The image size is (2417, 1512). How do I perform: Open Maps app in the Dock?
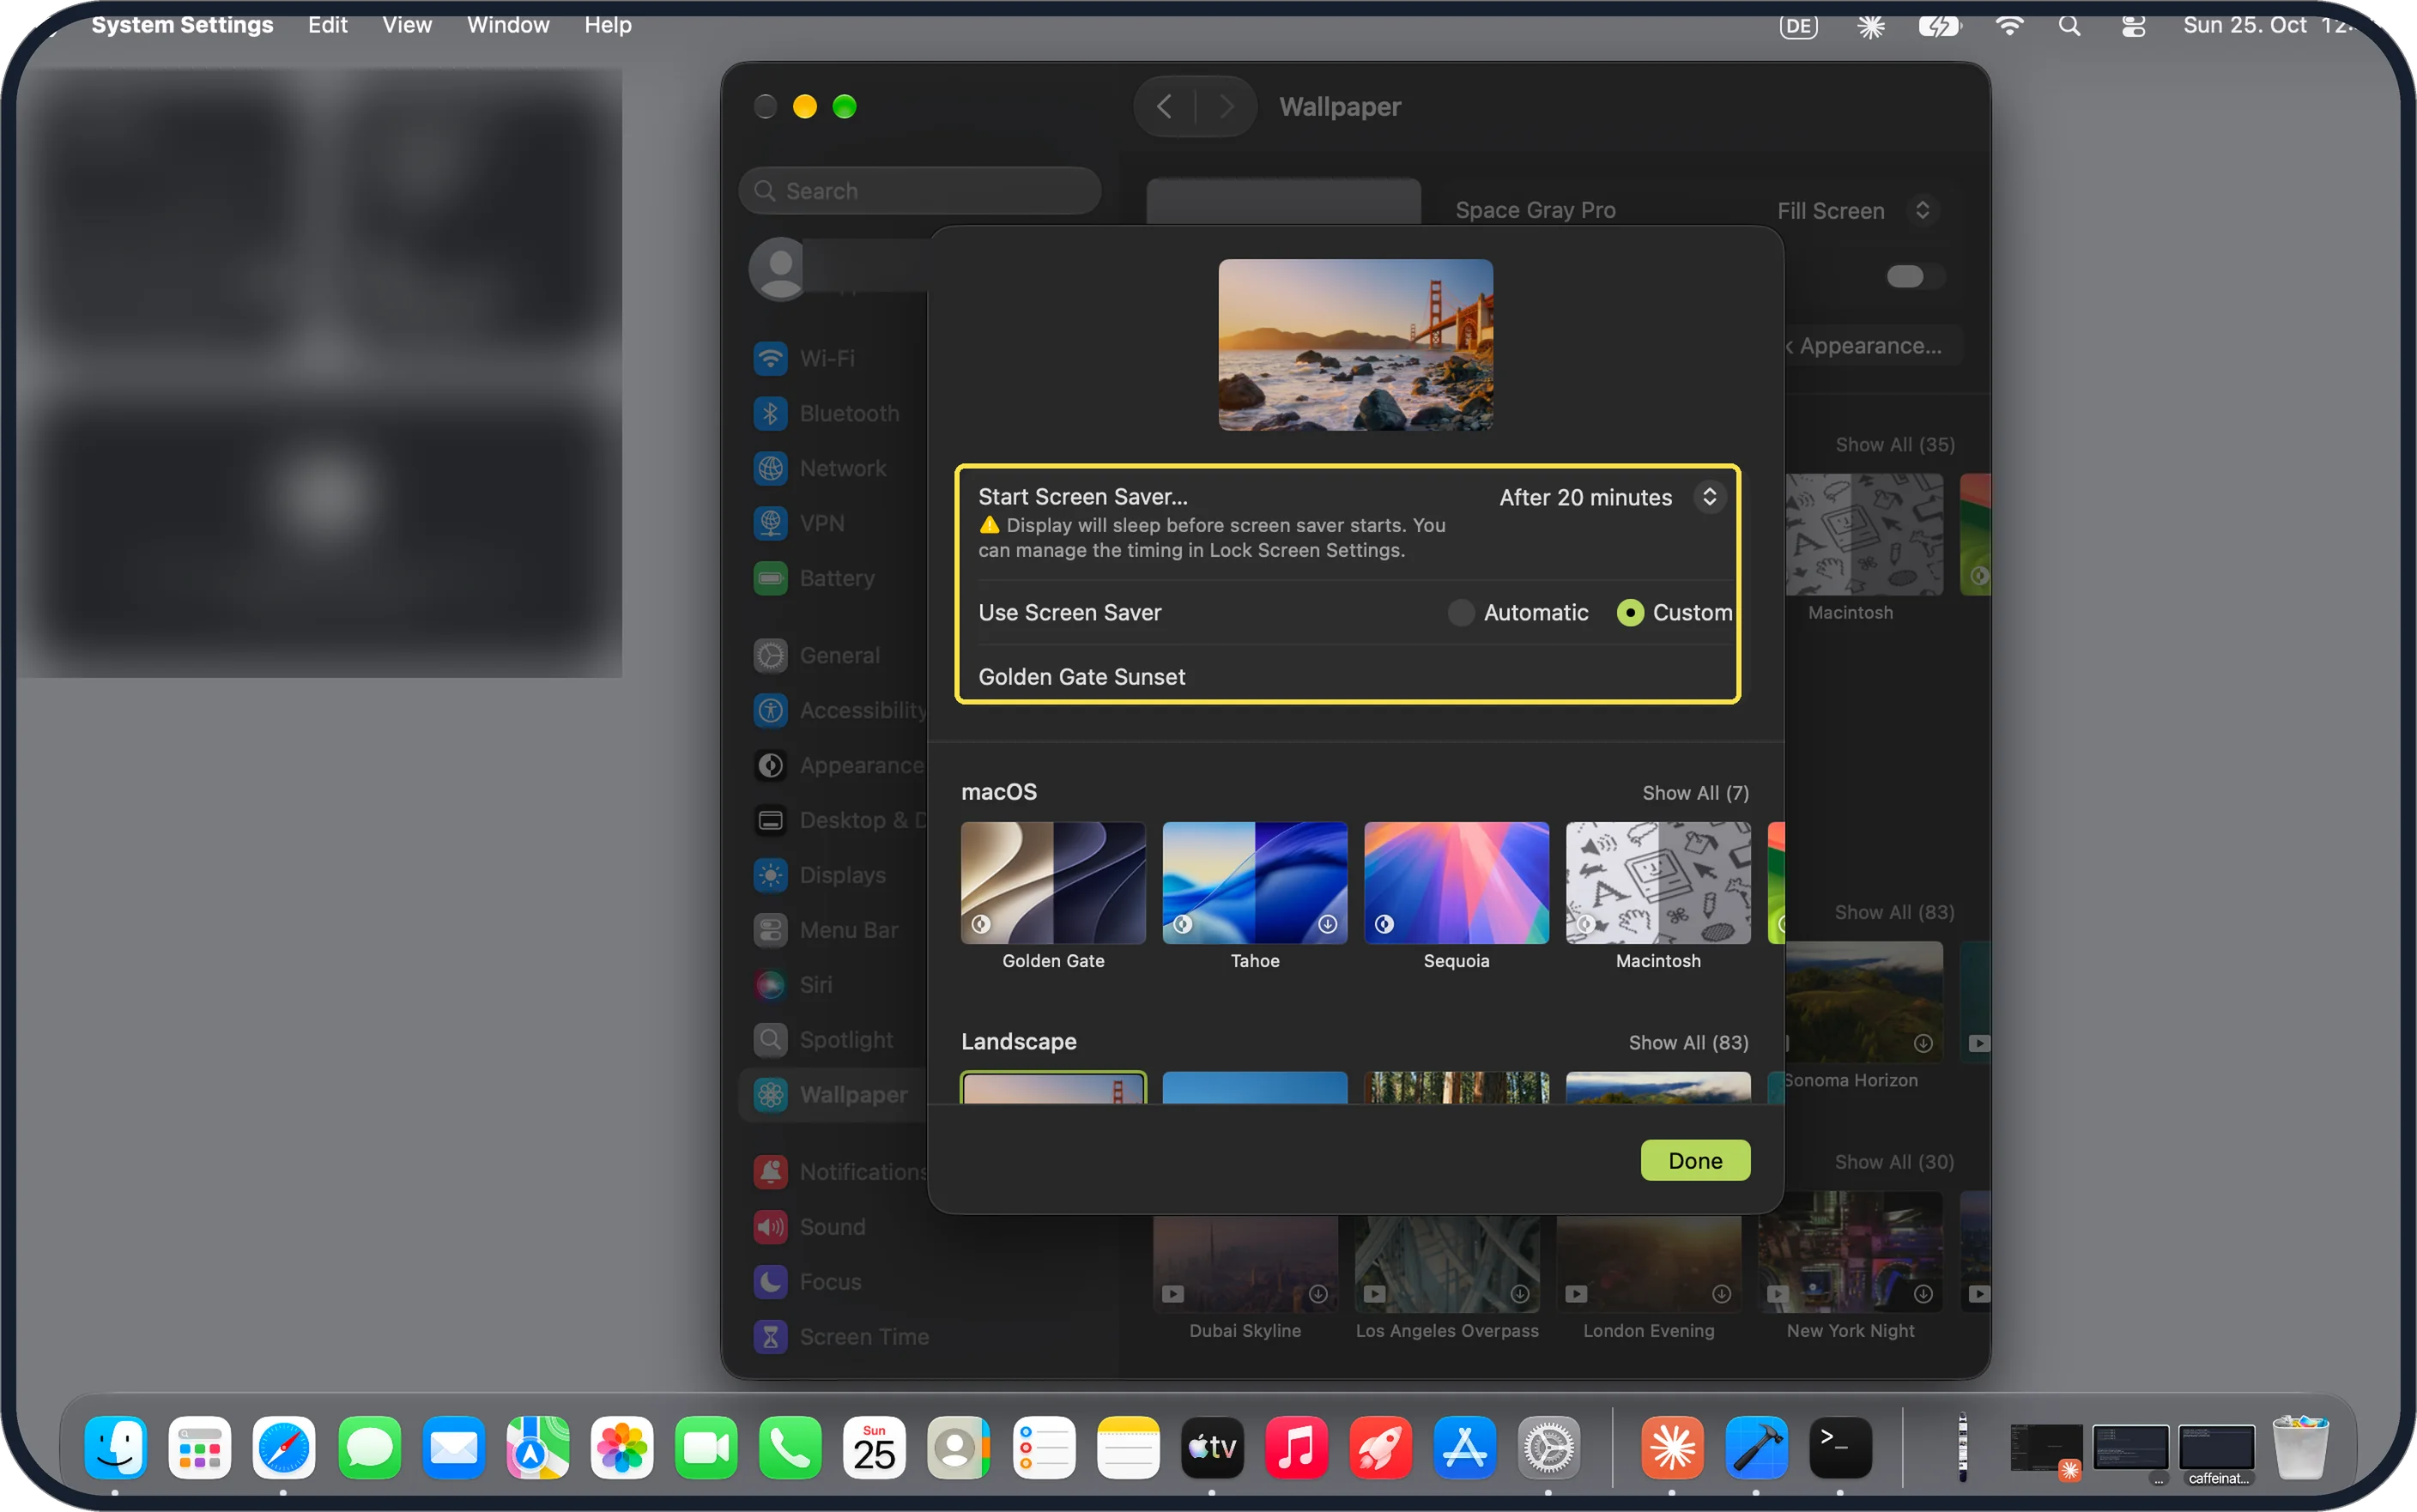click(538, 1447)
